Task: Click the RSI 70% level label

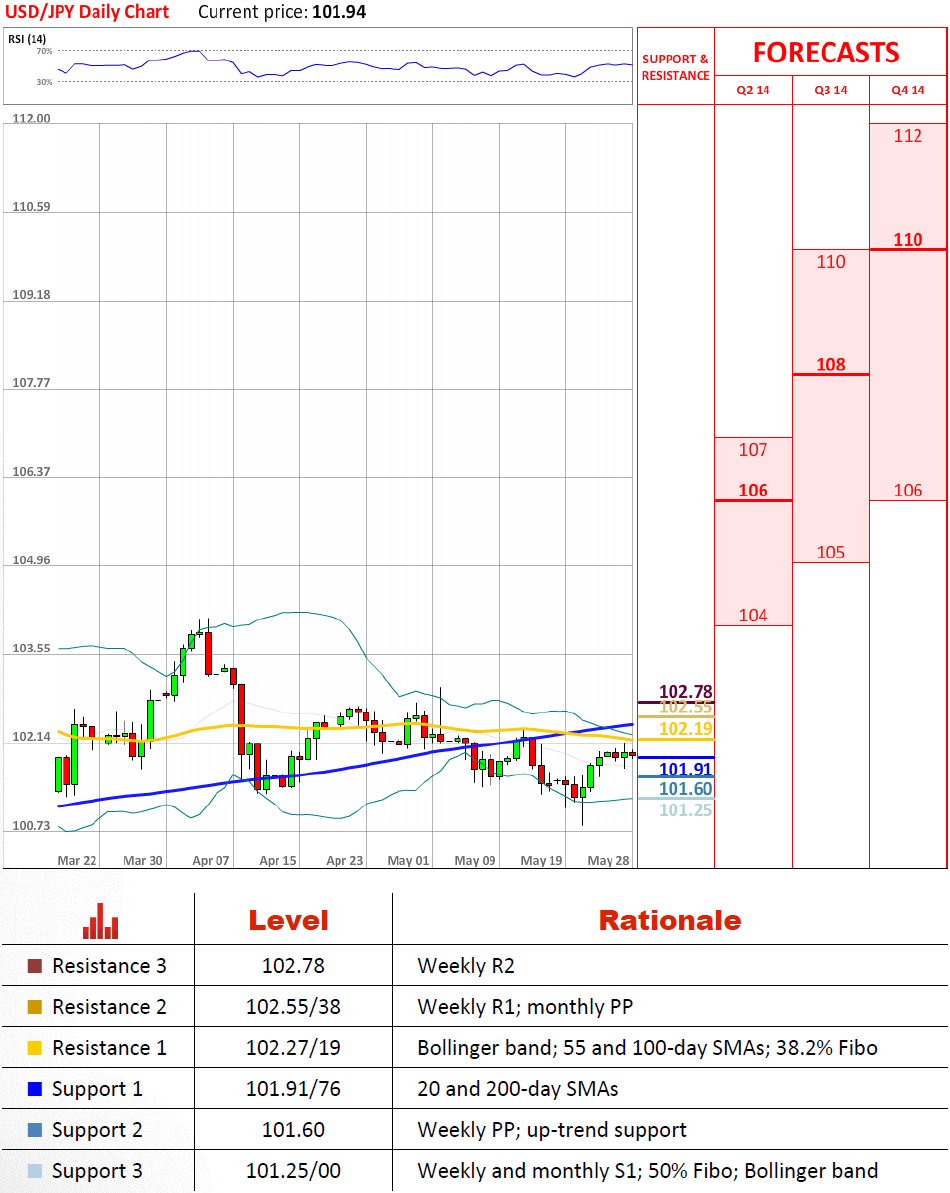Action: (45, 51)
